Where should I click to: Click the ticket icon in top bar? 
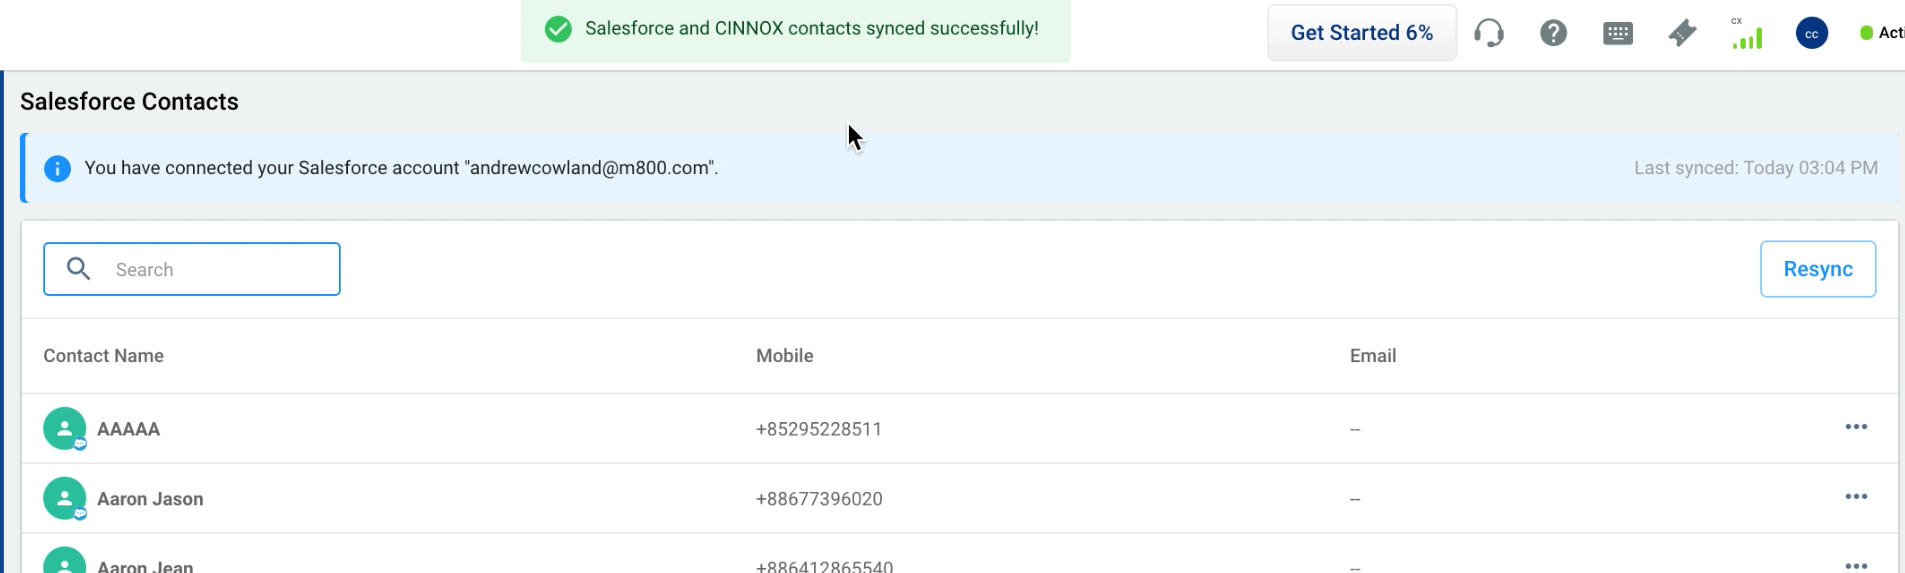1682,33
